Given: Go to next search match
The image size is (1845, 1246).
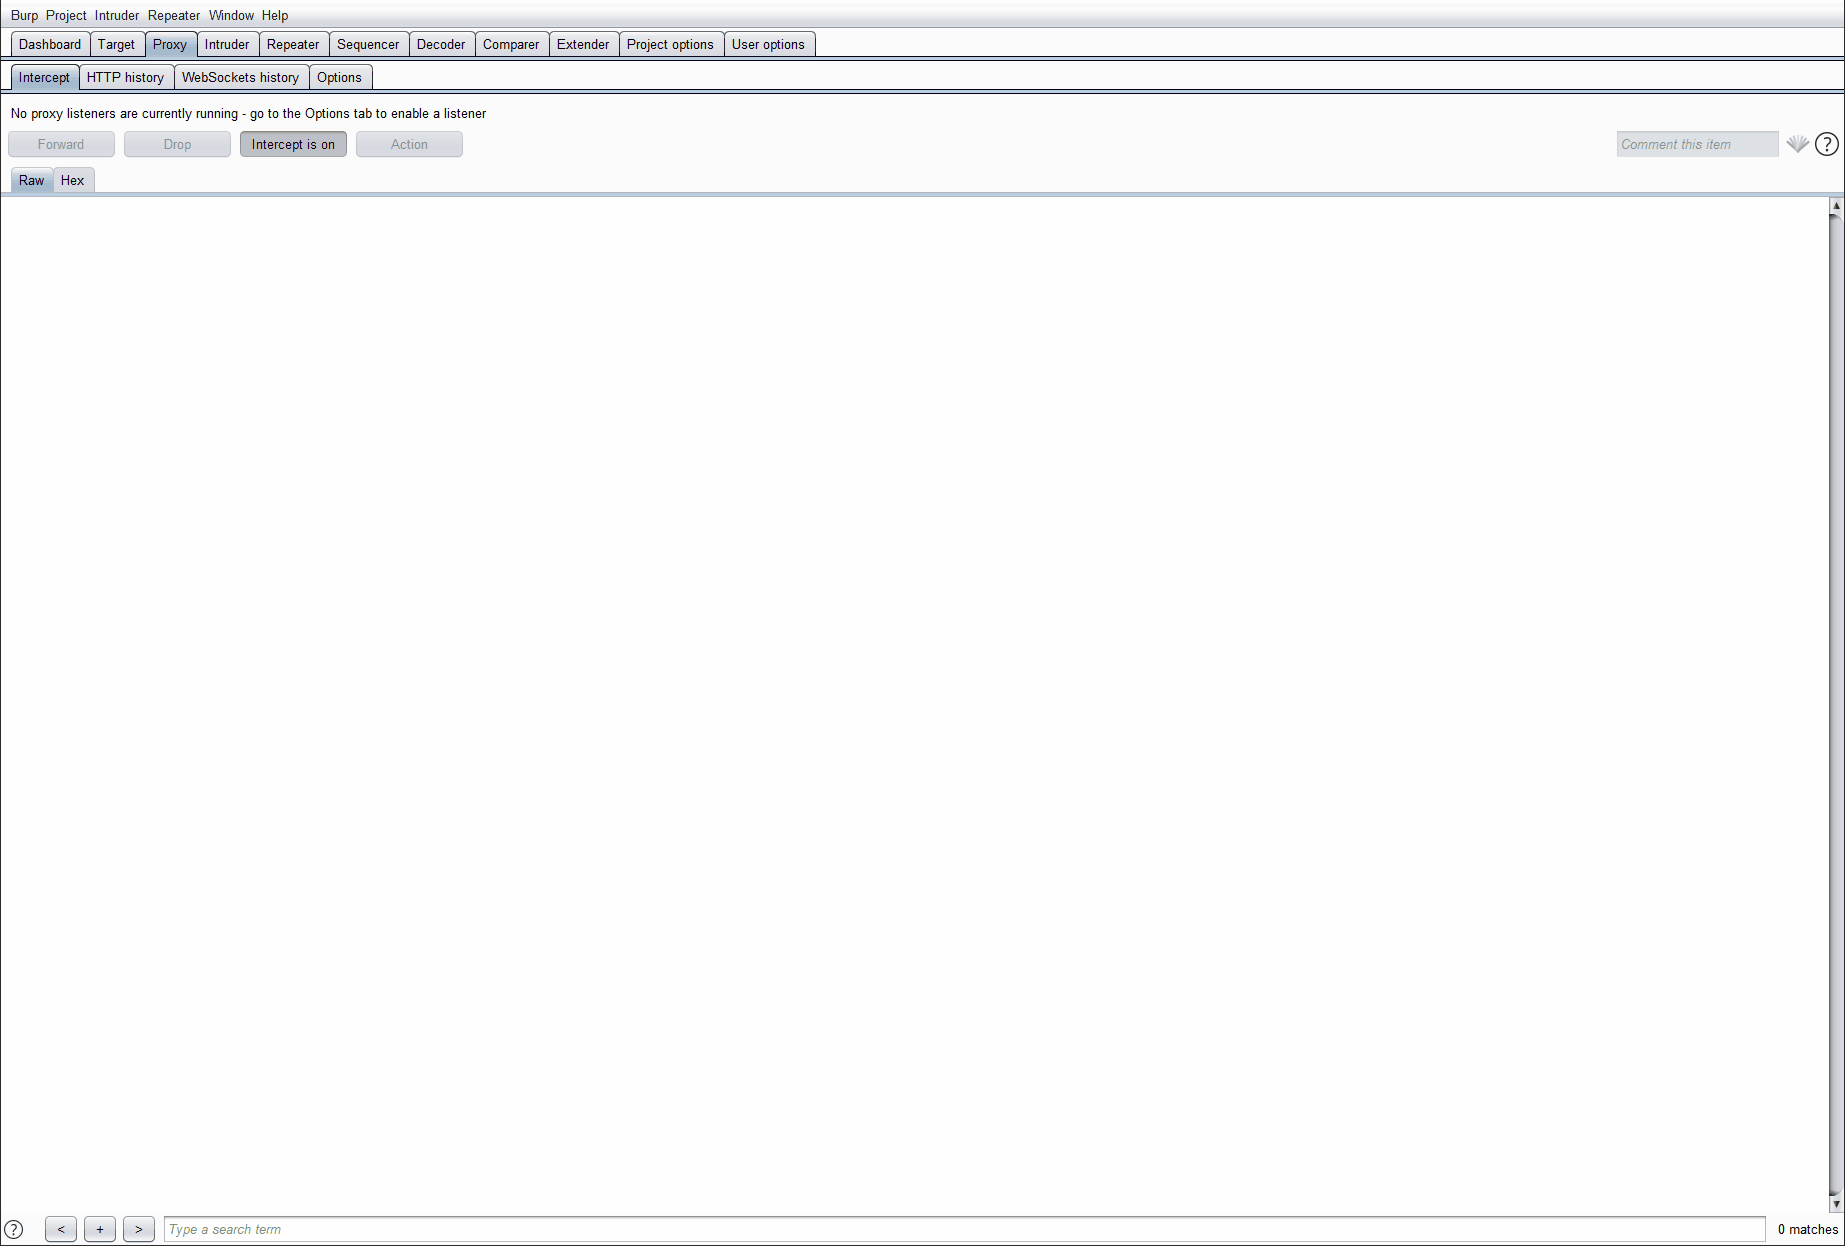Looking at the screenshot, I should click(x=139, y=1229).
